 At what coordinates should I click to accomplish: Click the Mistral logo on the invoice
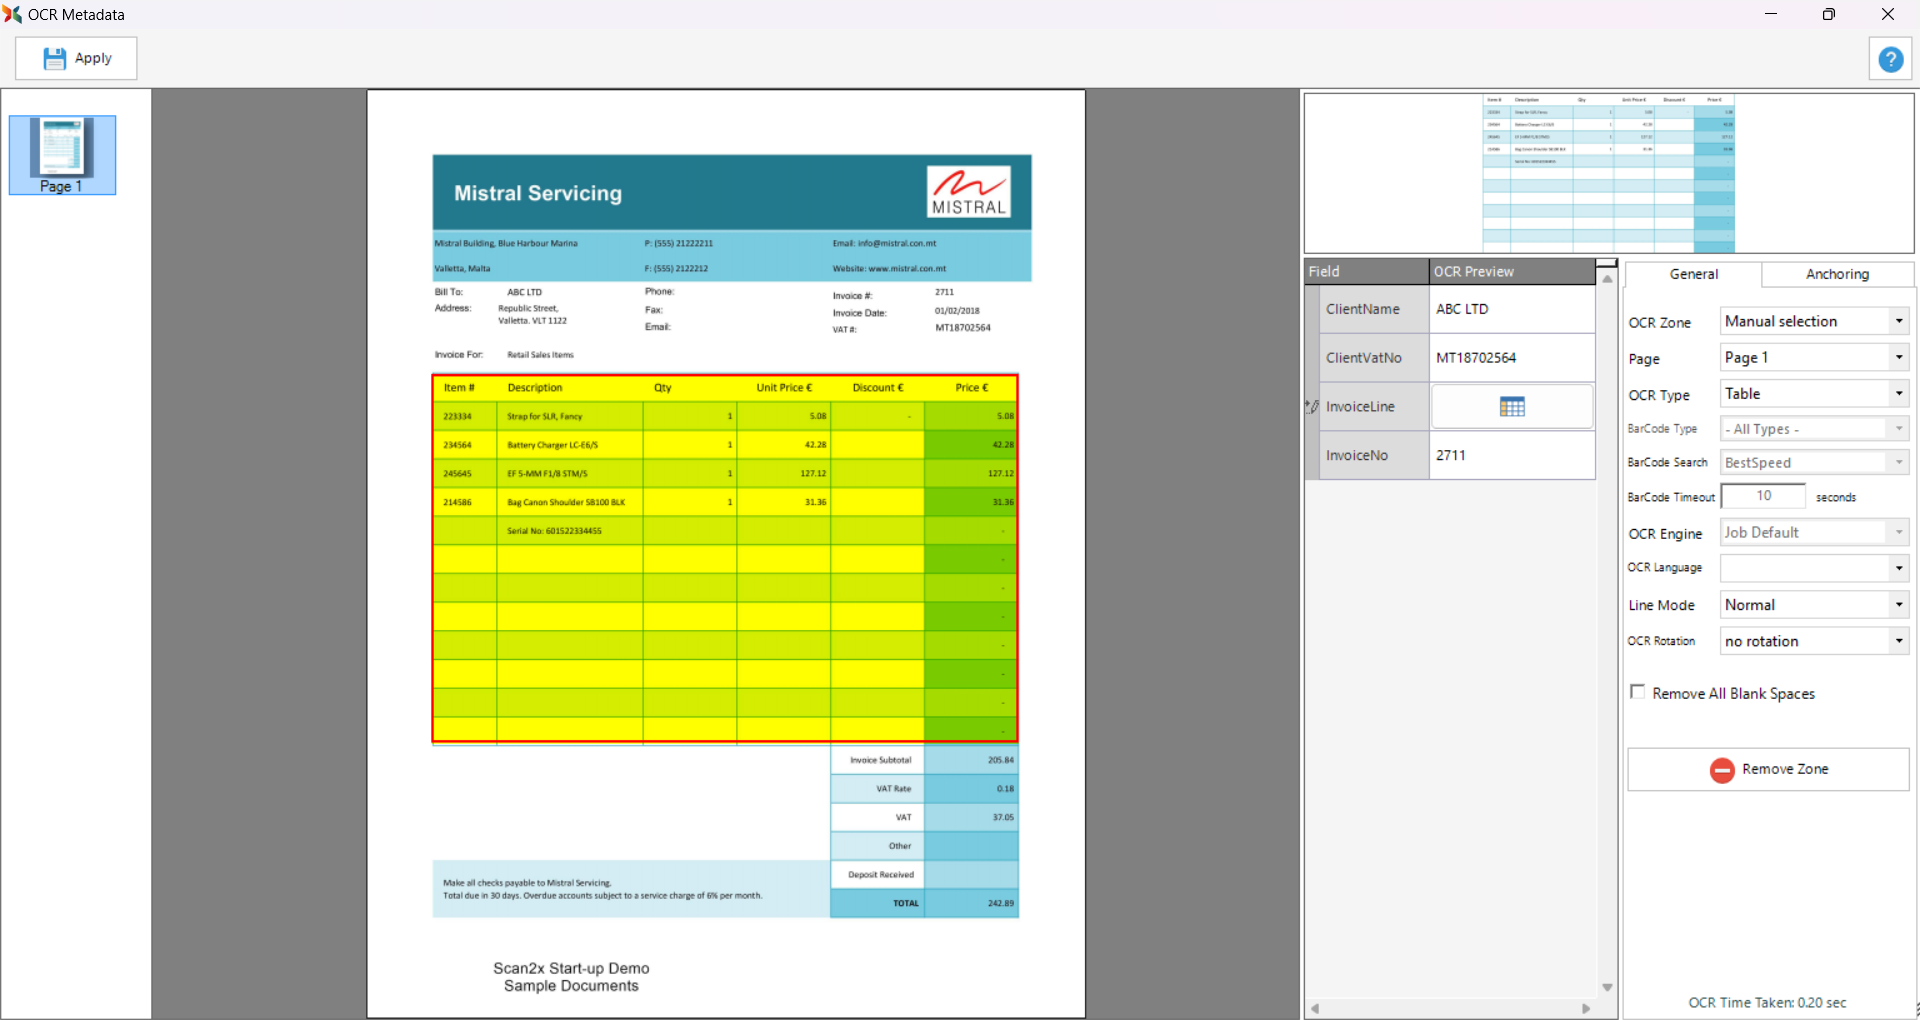968,192
